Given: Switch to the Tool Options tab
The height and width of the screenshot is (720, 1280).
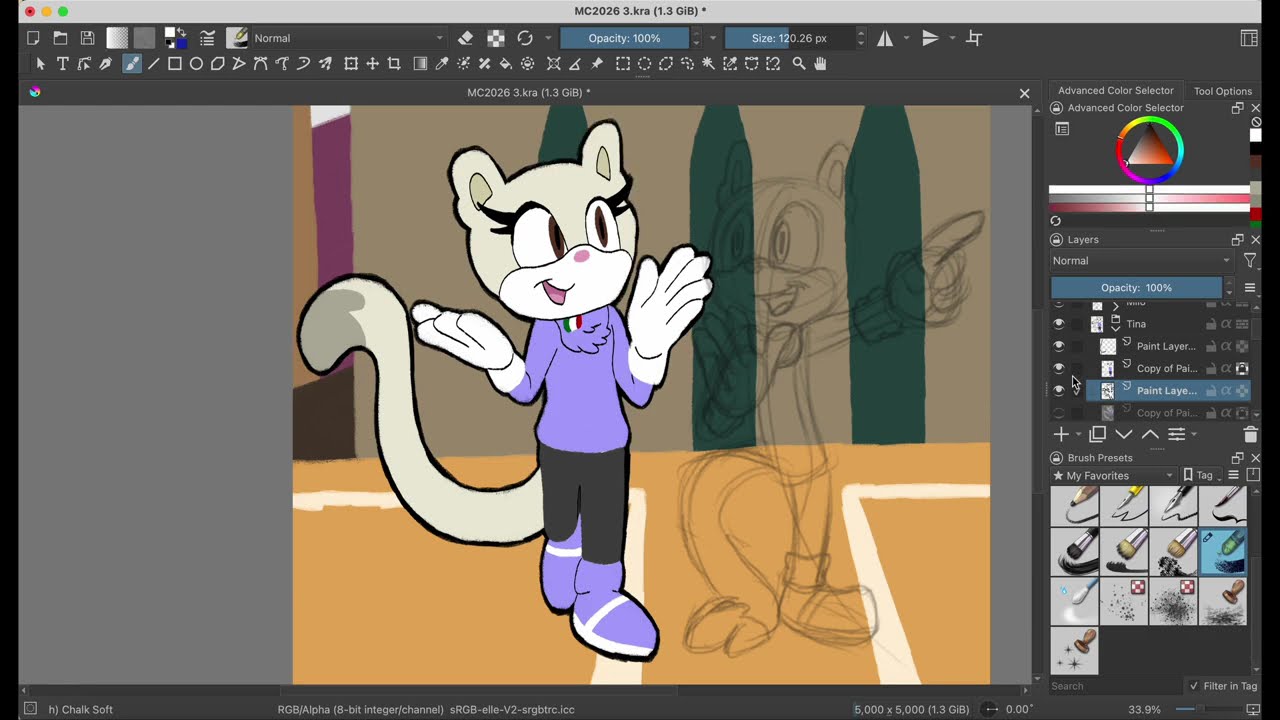Looking at the screenshot, I should (1222, 91).
